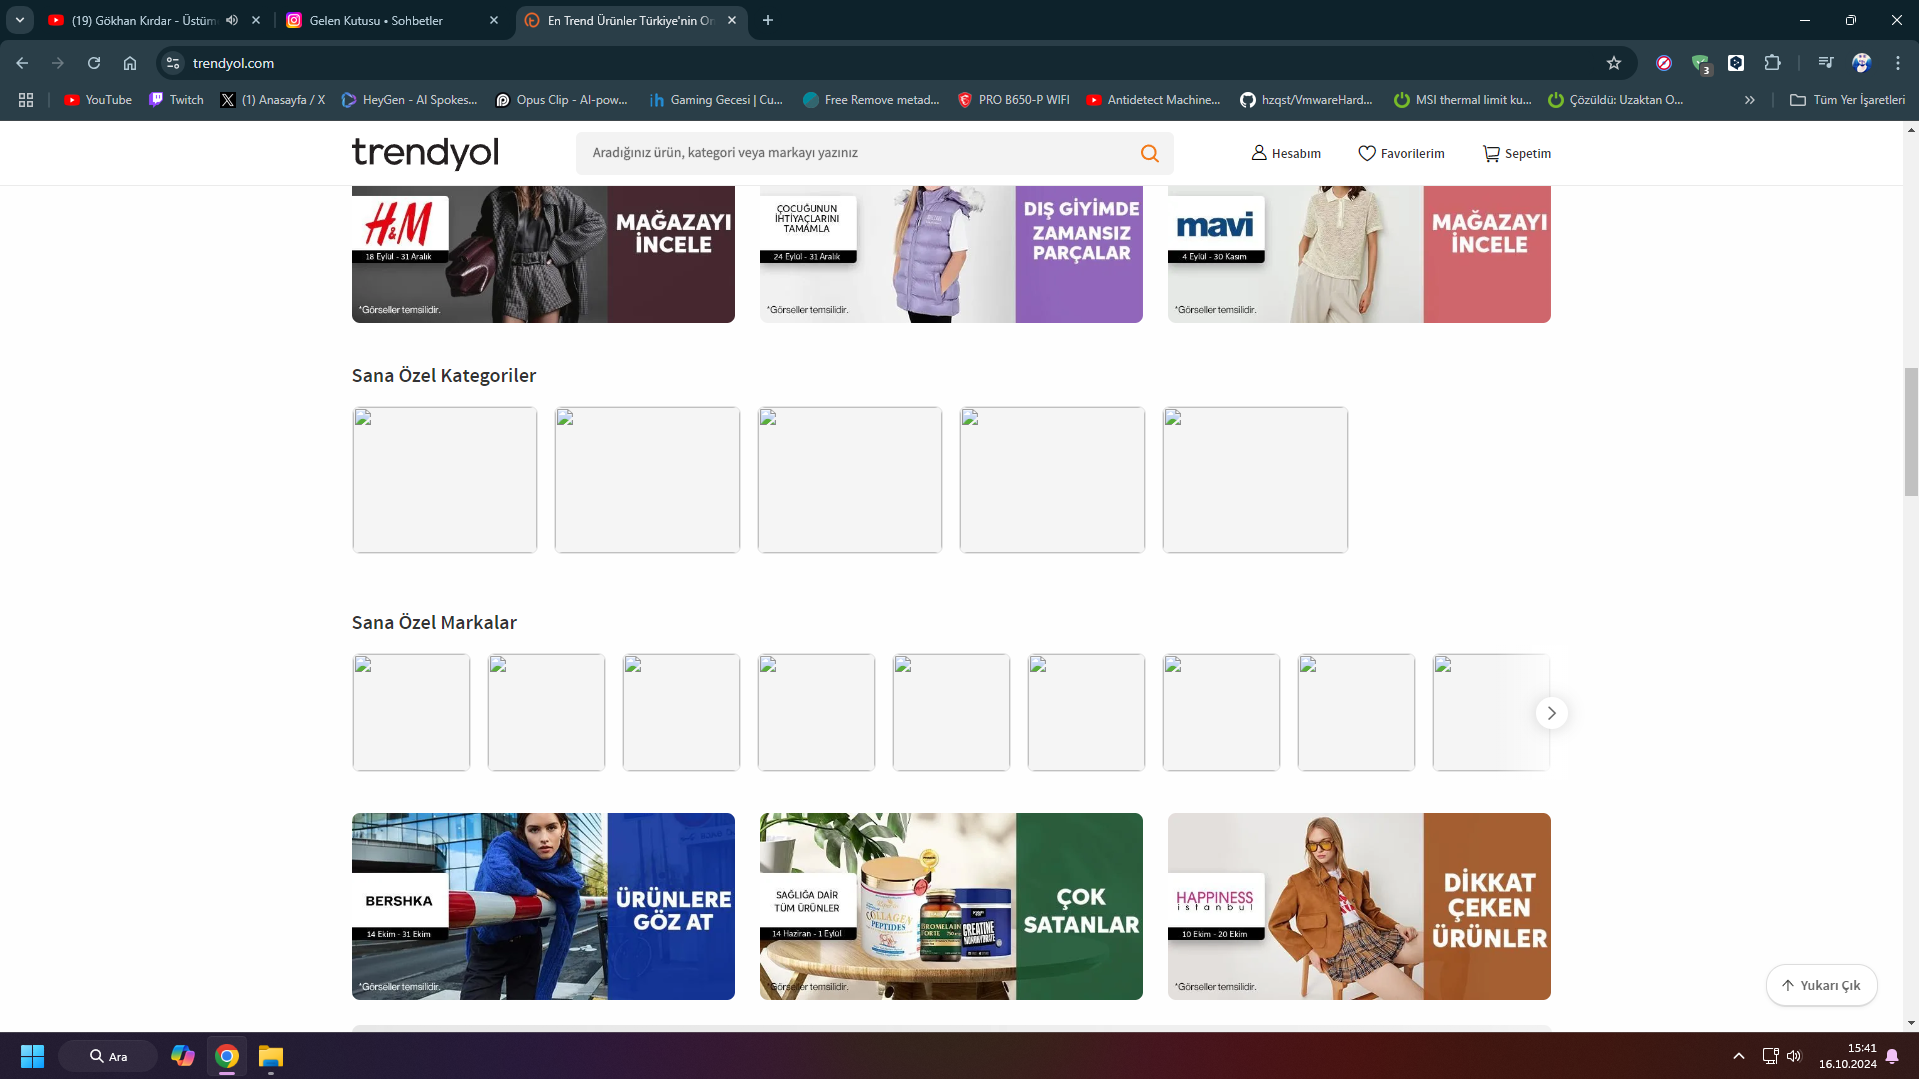
Task: Open the HeyGen bookmark
Action: coord(409,100)
